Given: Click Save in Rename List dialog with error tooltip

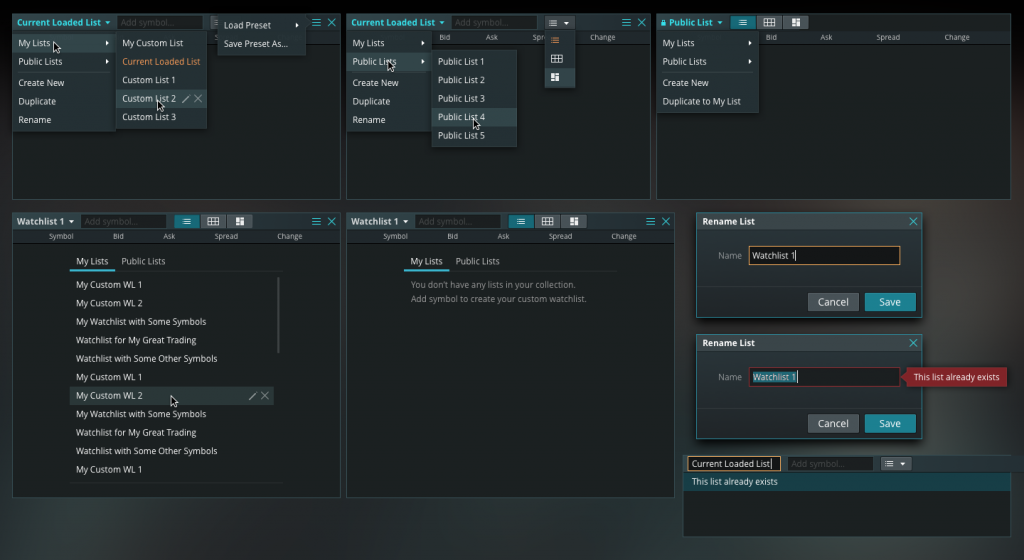Looking at the screenshot, I should 890,424.
